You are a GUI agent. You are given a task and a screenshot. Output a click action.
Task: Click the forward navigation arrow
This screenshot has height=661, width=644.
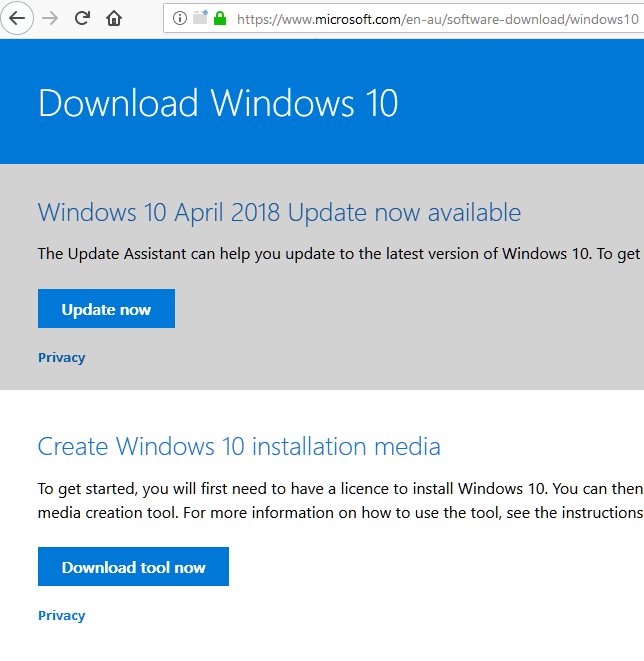pyautogui.click(x=50, y=18)
